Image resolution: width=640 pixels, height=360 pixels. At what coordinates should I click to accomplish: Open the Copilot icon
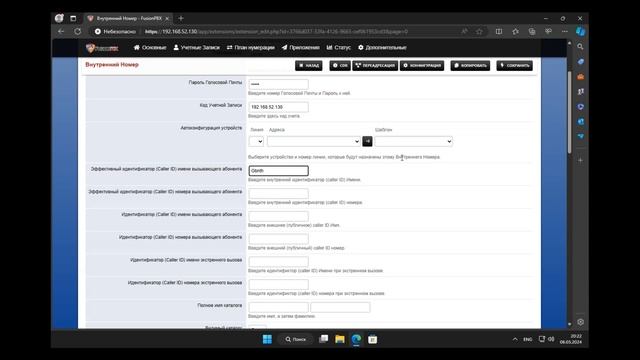(580, 31)
